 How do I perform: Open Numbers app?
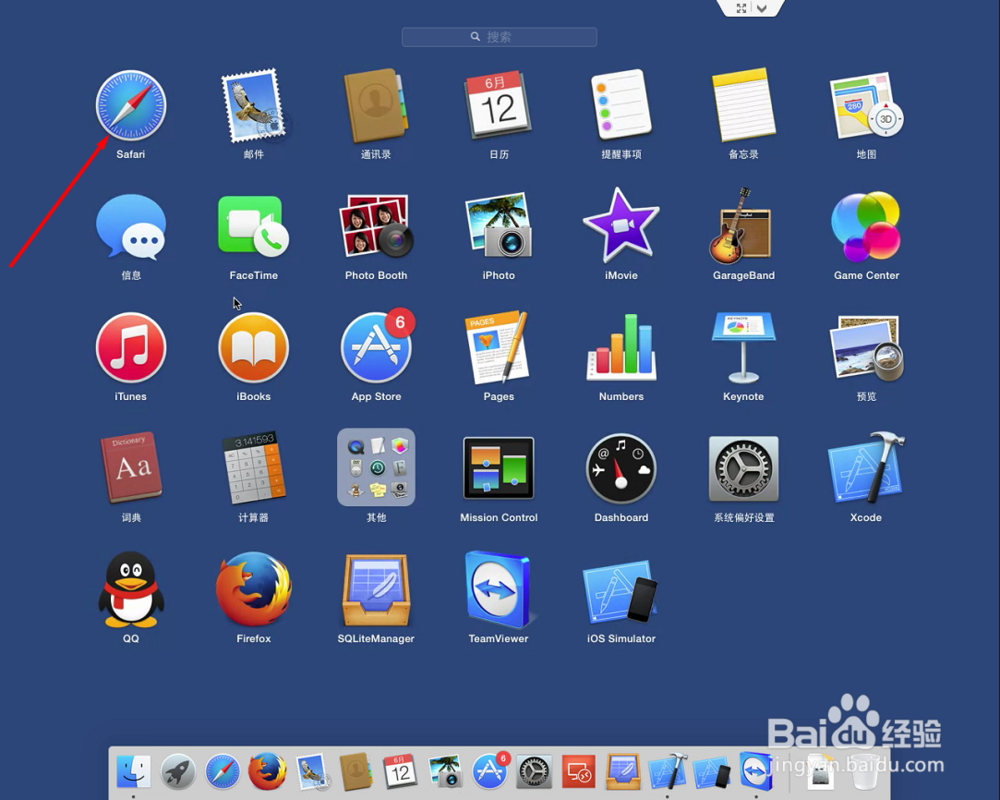[x=621, y=346]
